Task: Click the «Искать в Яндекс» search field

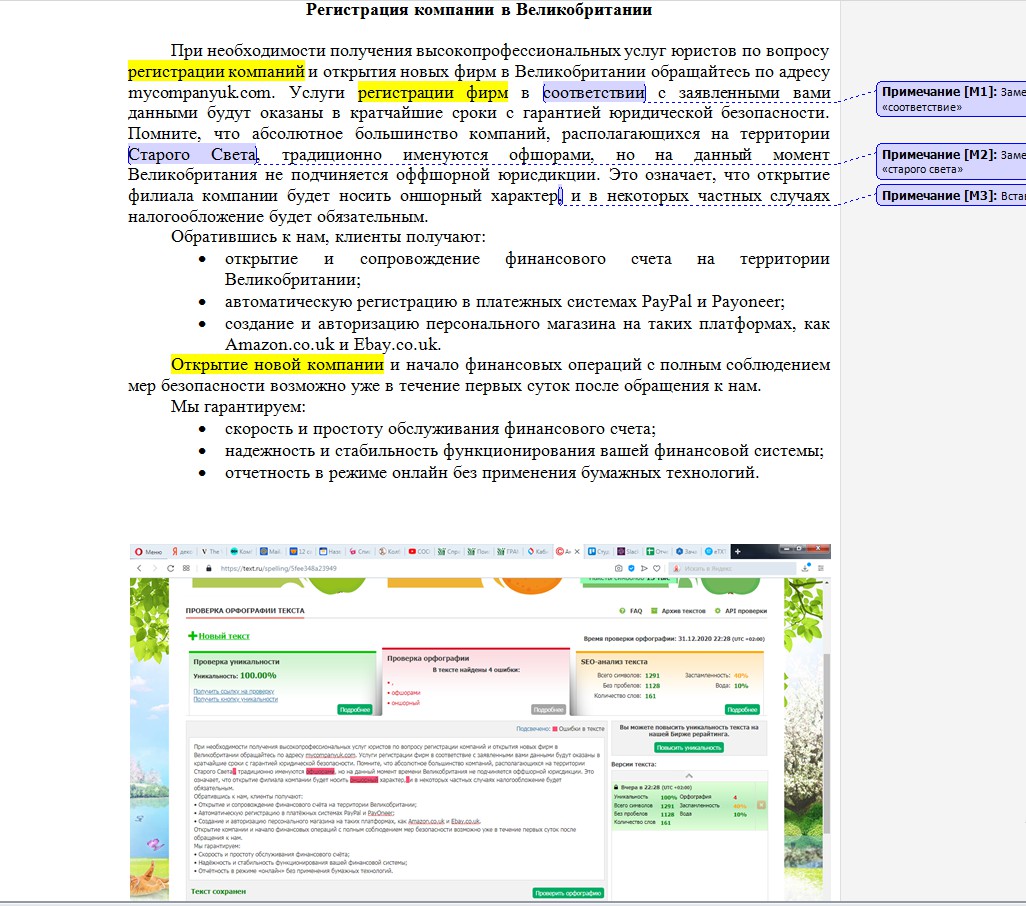Action: click(x=733, y=568)
